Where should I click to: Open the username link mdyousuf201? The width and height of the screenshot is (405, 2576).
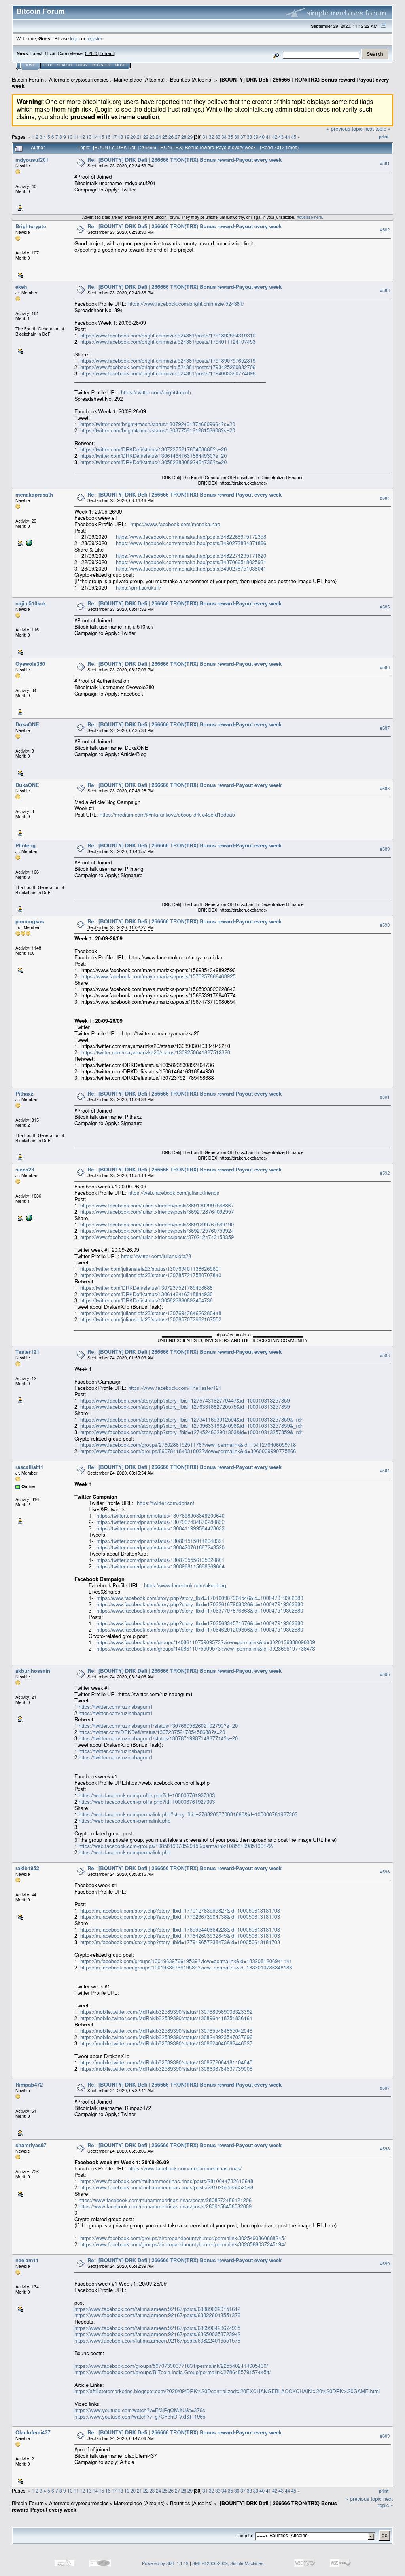(x=32, y=160)
